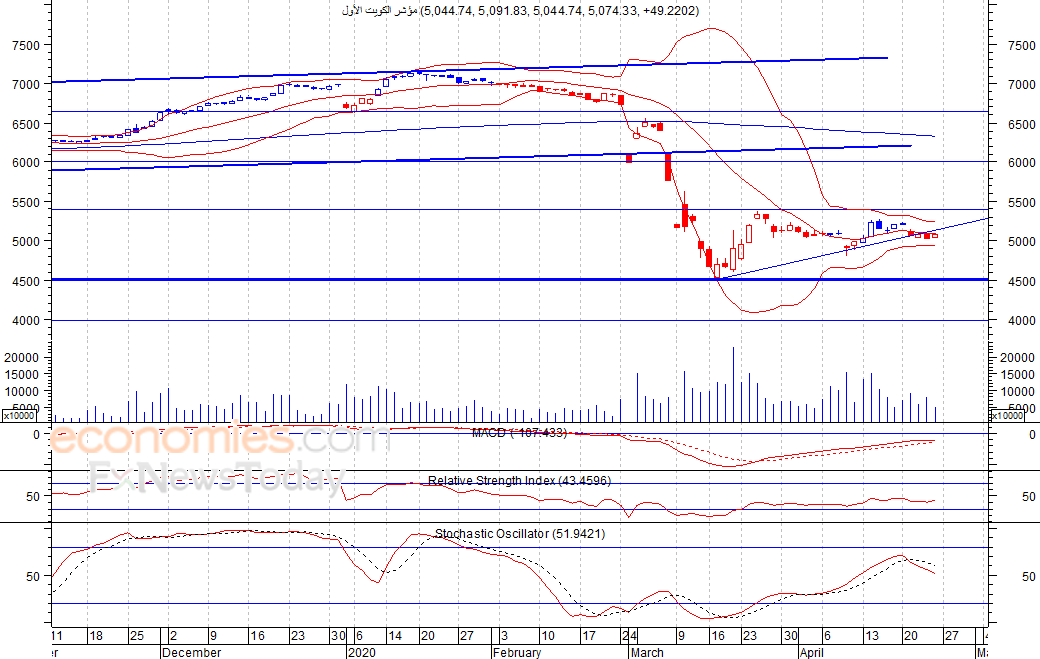Click the left x10000 volume multiplier box

click(x=19, y=416)
